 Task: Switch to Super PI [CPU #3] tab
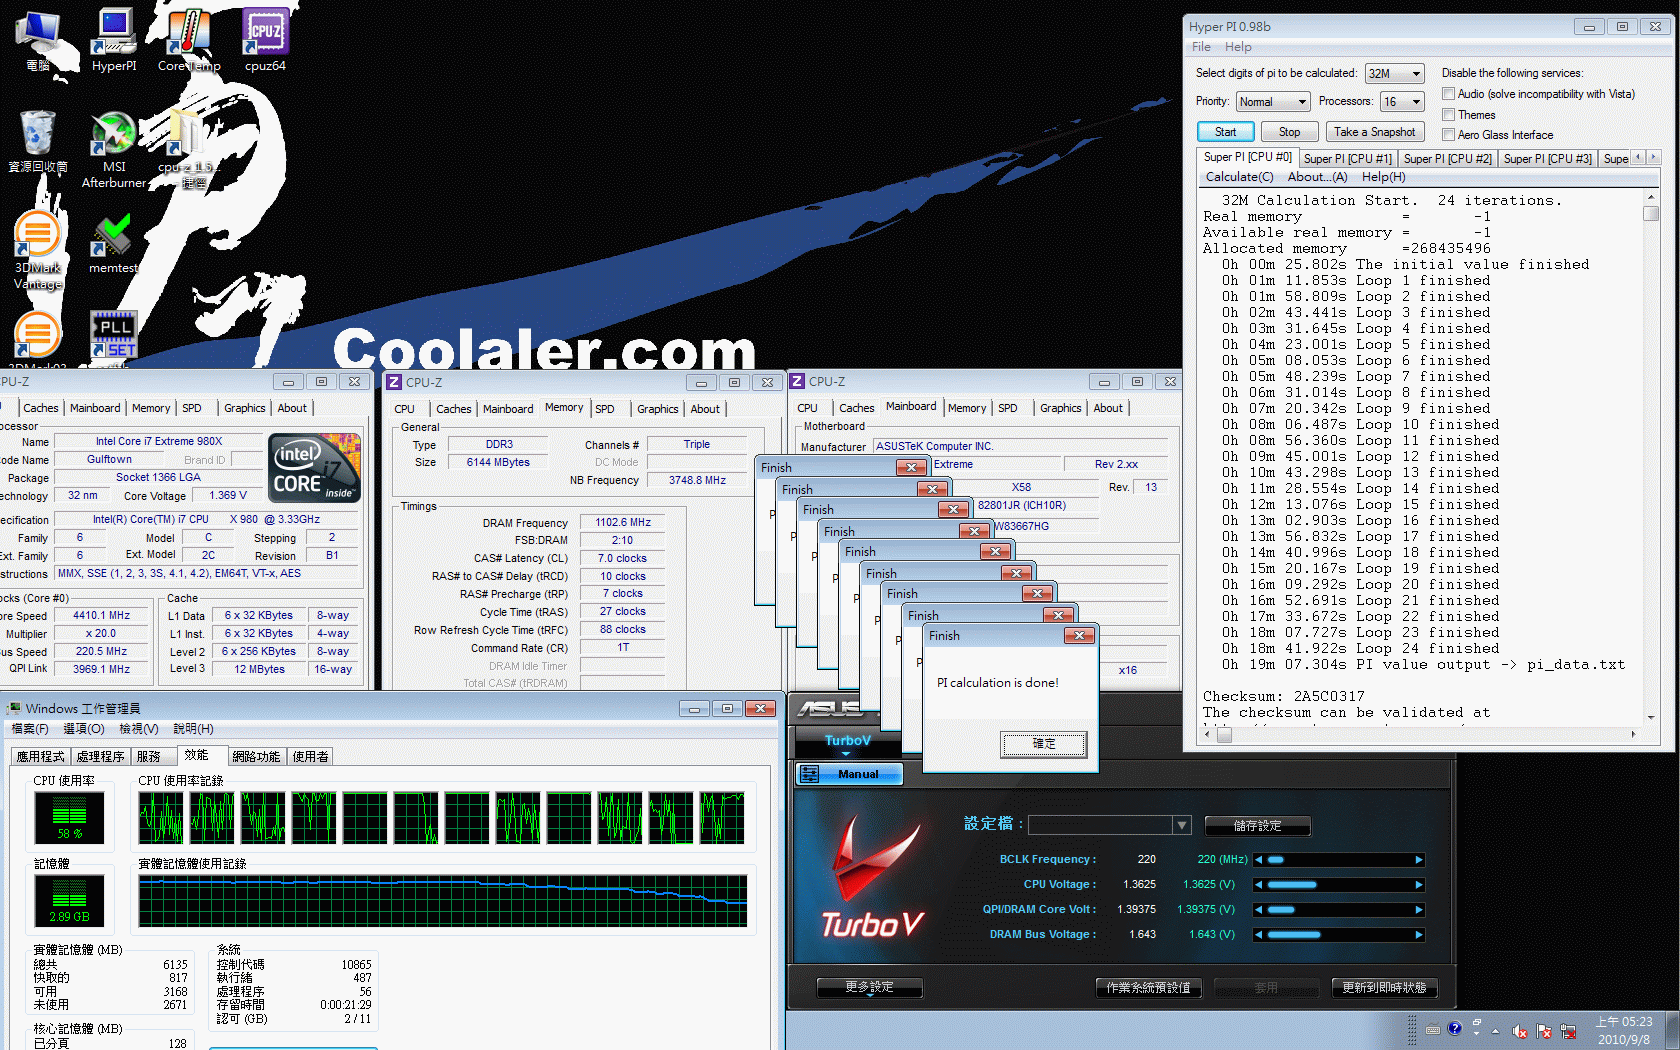point(1547,159)
